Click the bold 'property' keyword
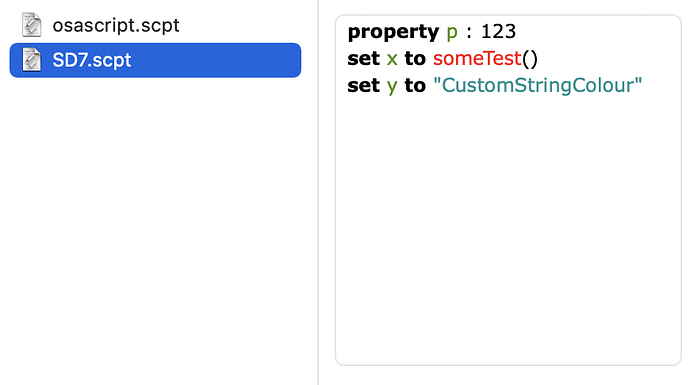The height and width of the screenshot is (385, 690). (x=393, y=32)
